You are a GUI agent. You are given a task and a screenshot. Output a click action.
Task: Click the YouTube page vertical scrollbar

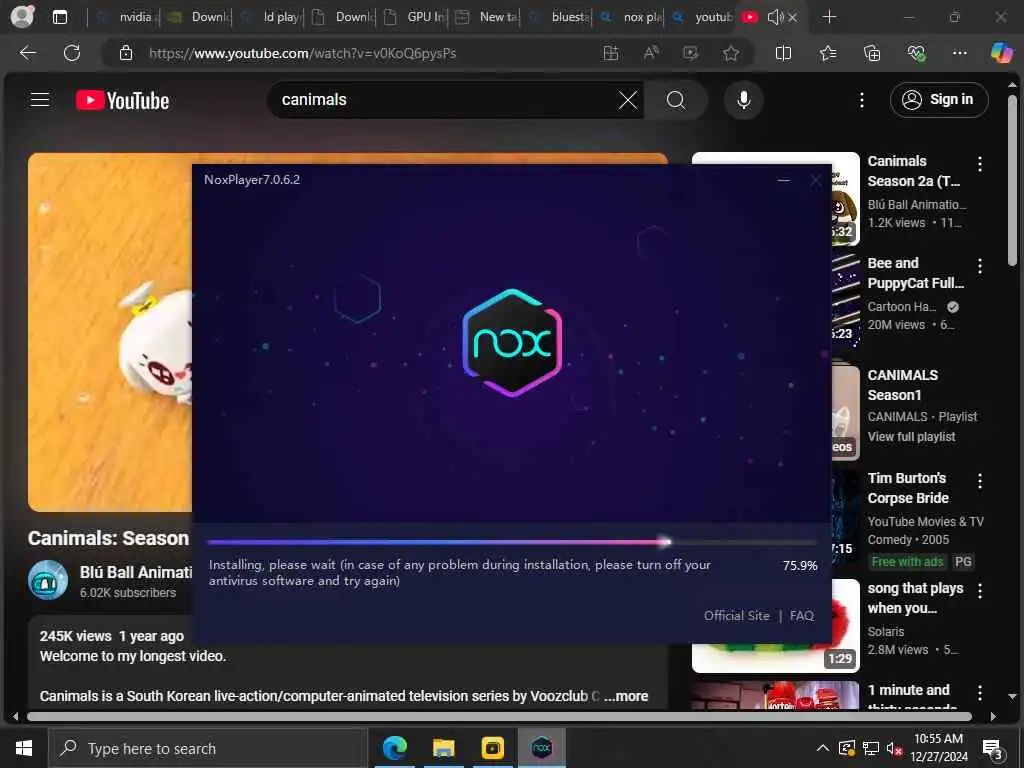(x=1012, y=180)
